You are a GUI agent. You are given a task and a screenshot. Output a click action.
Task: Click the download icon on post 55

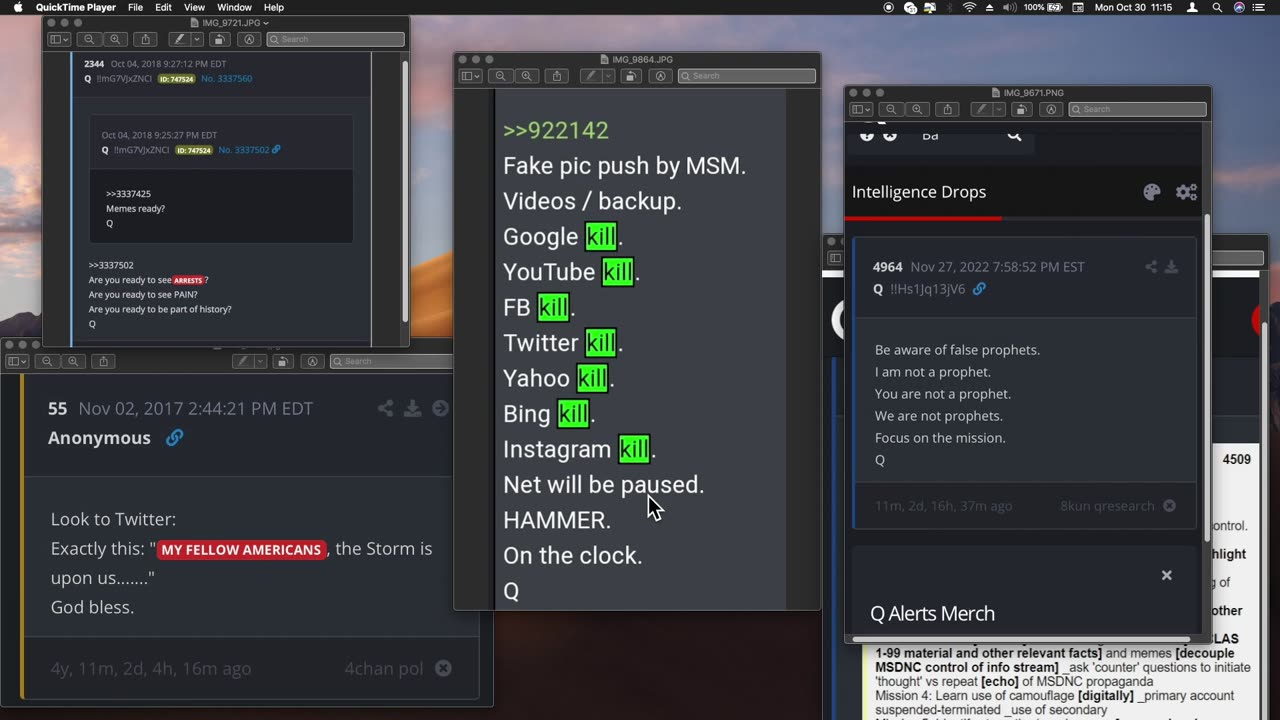[412, 408]
